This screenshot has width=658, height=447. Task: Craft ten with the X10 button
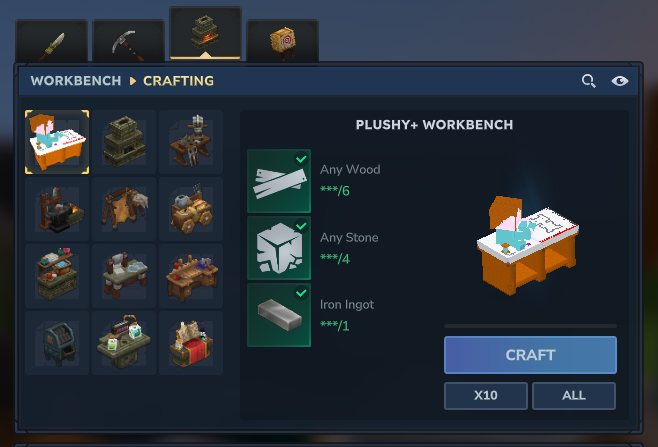pos(486,395)
